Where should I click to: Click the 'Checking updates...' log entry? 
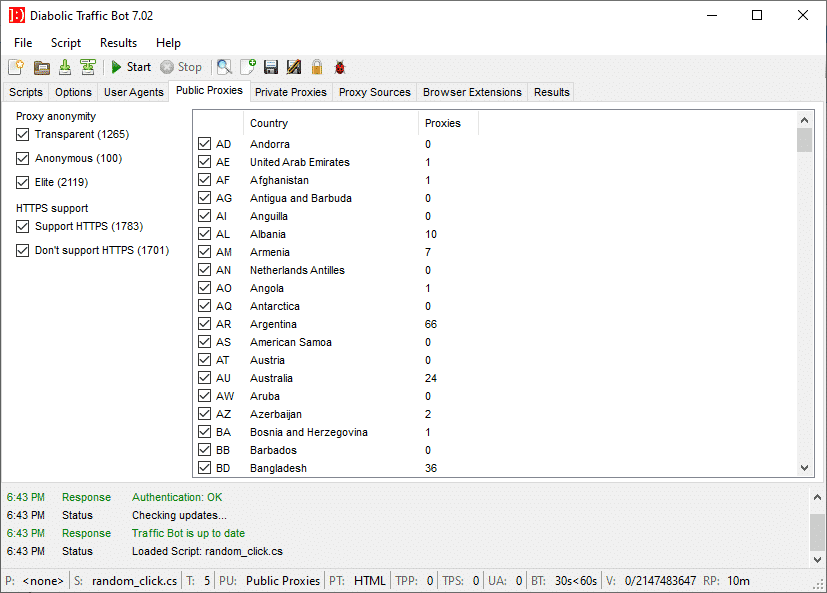pos(179,515)
